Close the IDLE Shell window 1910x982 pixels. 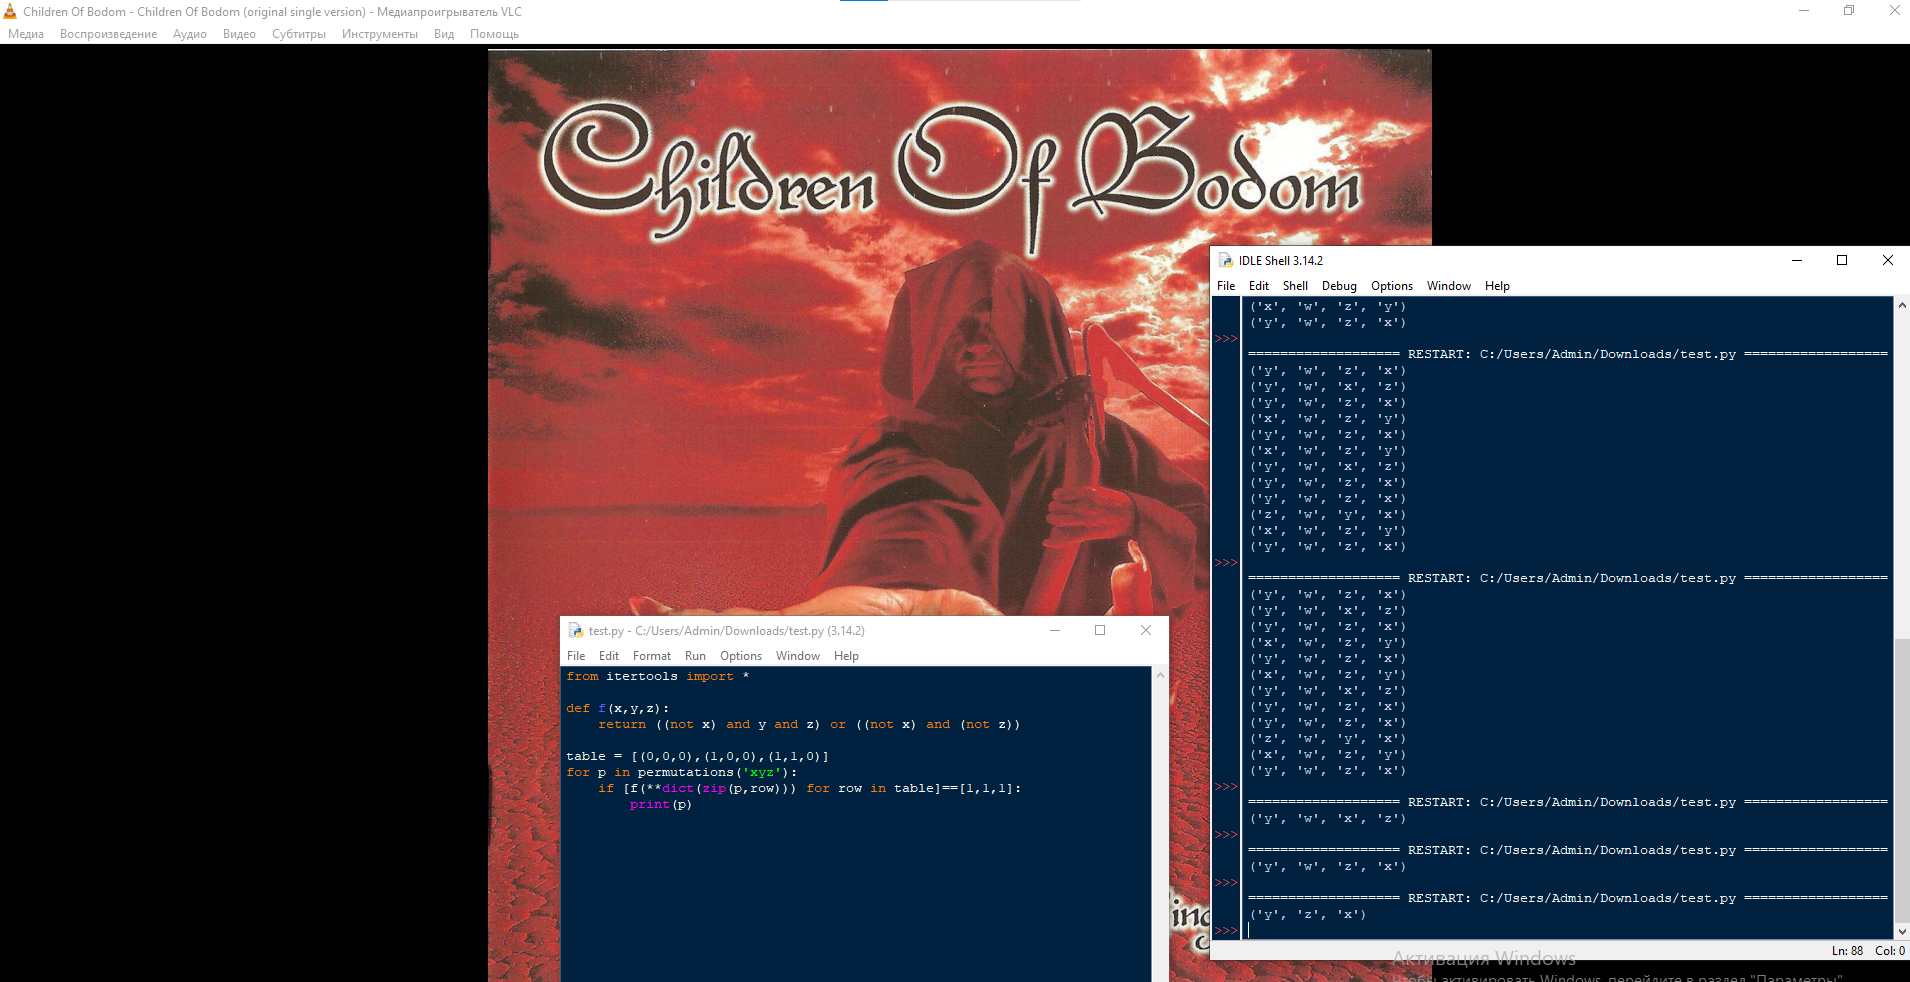[1888, 260]
